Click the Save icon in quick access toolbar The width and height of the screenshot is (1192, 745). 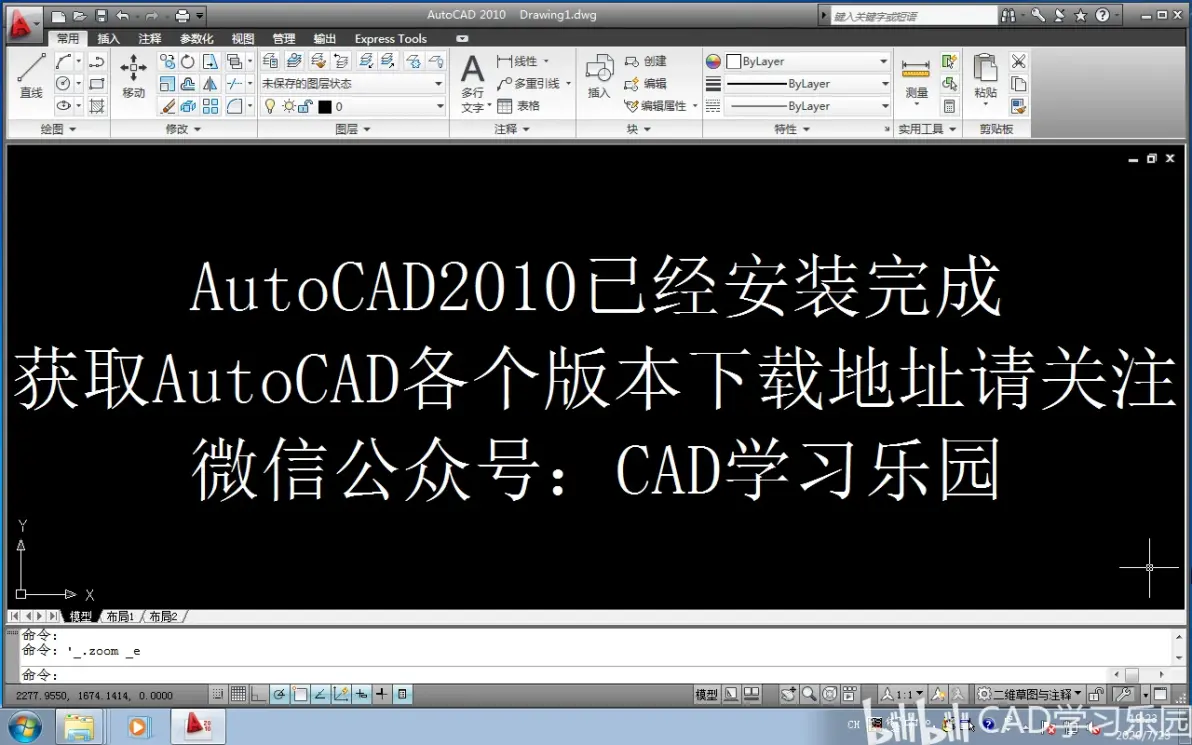(101, 15)
